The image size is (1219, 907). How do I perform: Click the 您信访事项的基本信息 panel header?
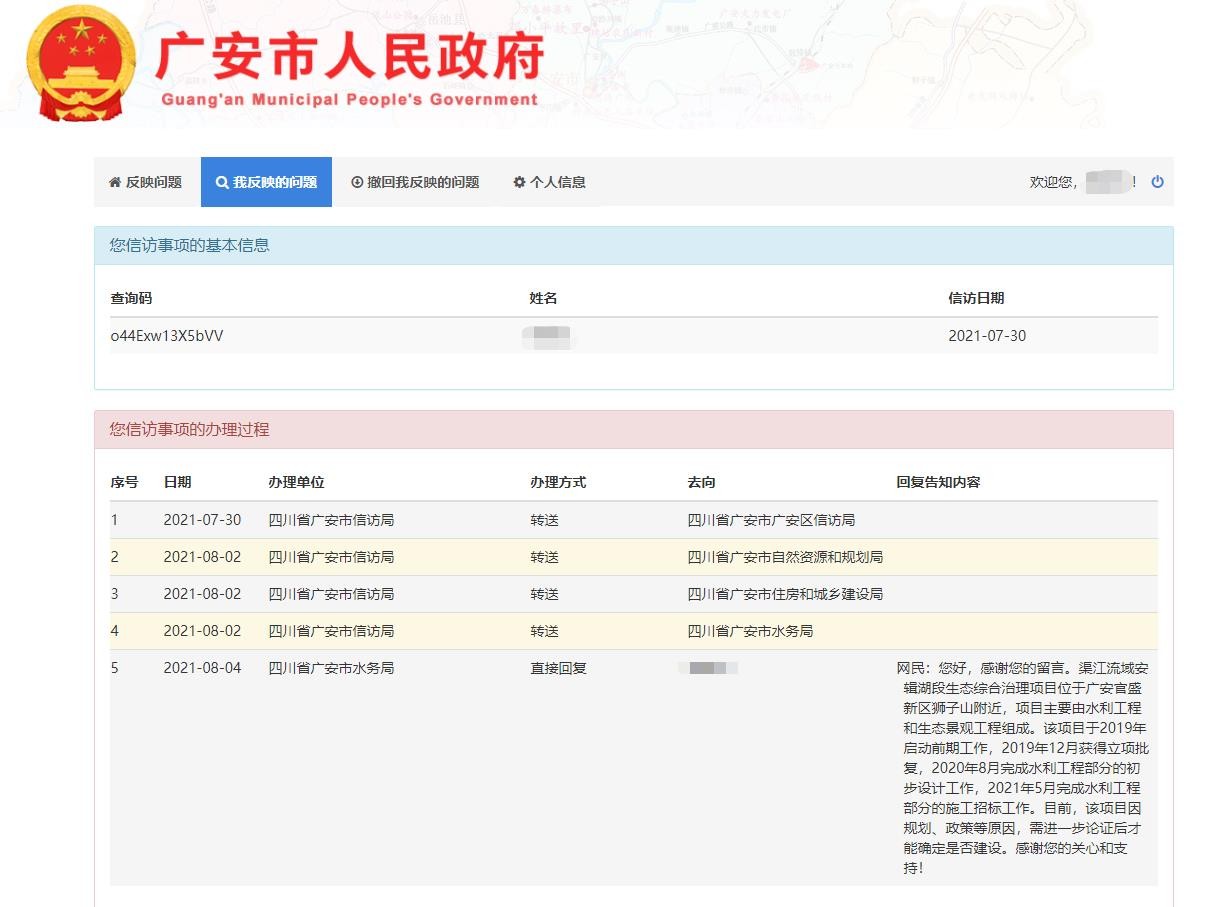point(633,245)
